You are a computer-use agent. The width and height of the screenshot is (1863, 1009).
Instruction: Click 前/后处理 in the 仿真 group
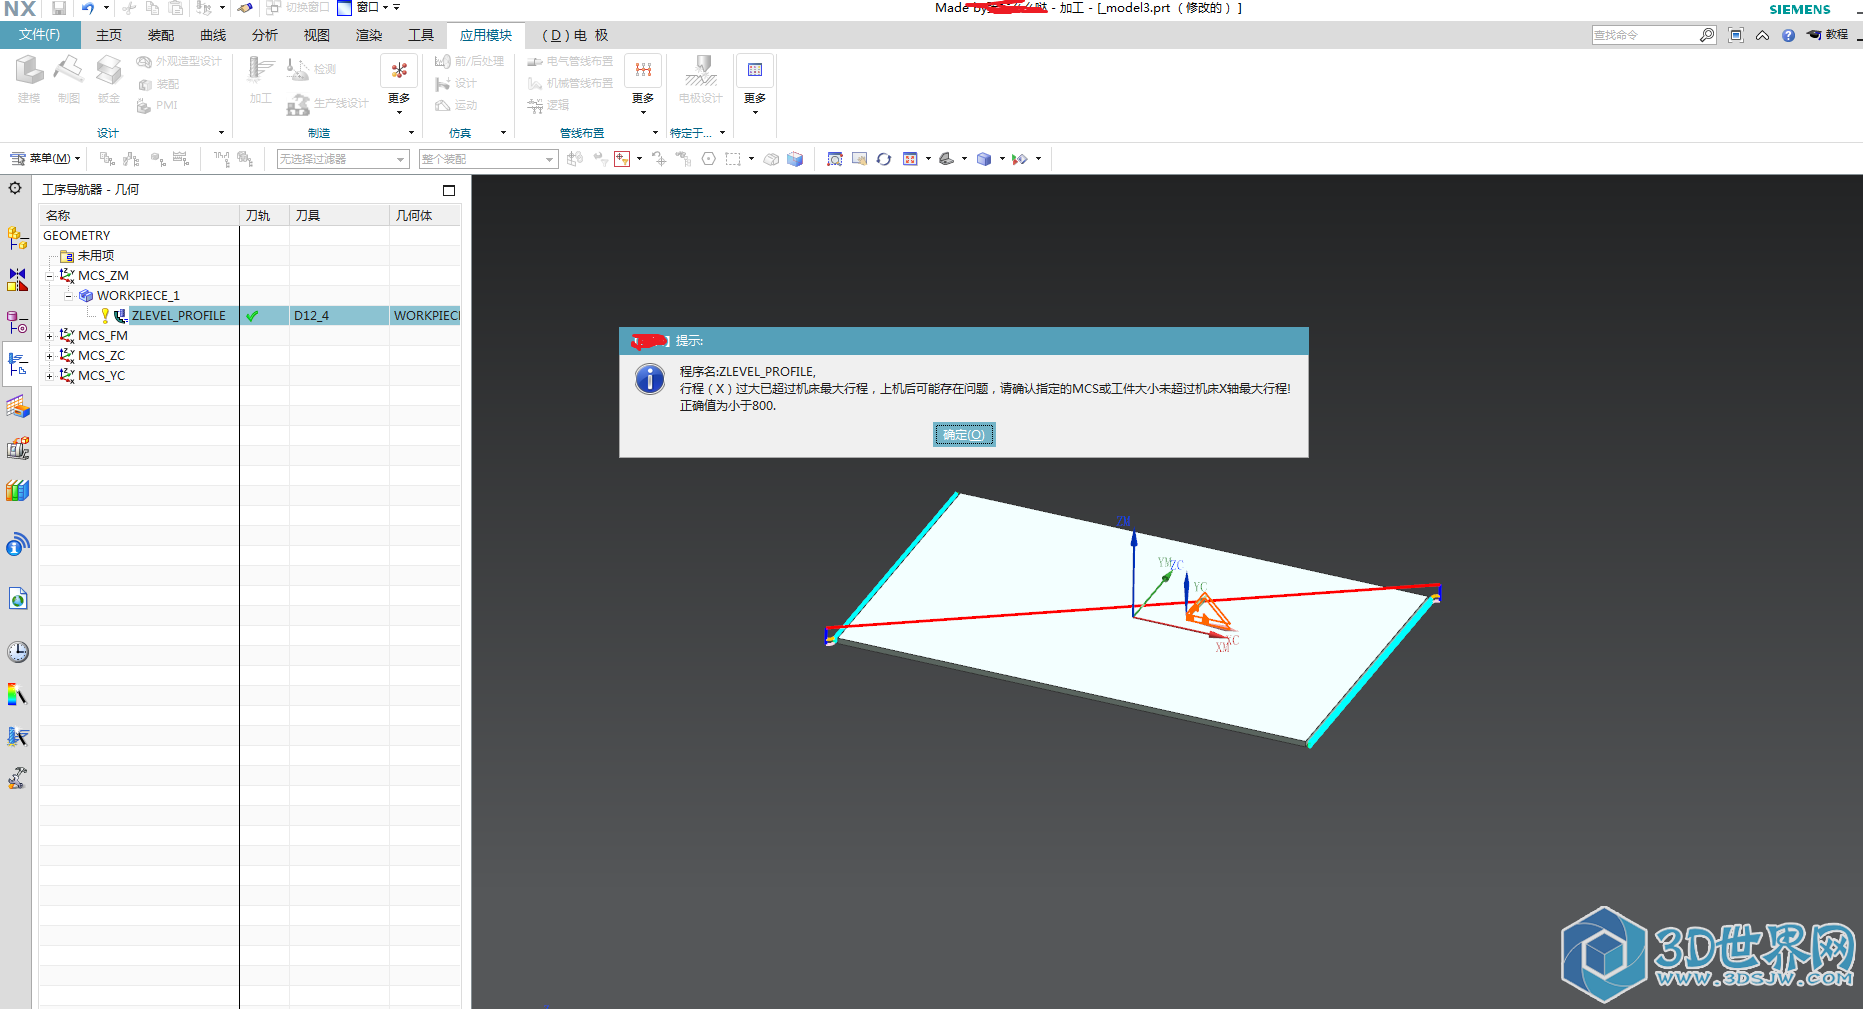tap(469, 61)
